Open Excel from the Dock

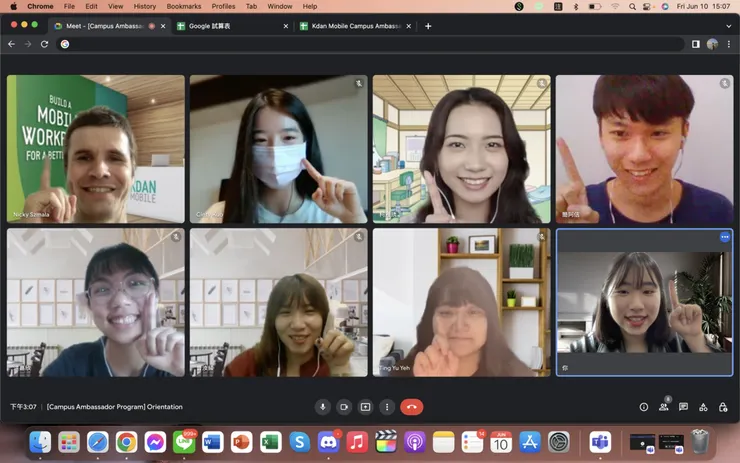coord(270,442)
